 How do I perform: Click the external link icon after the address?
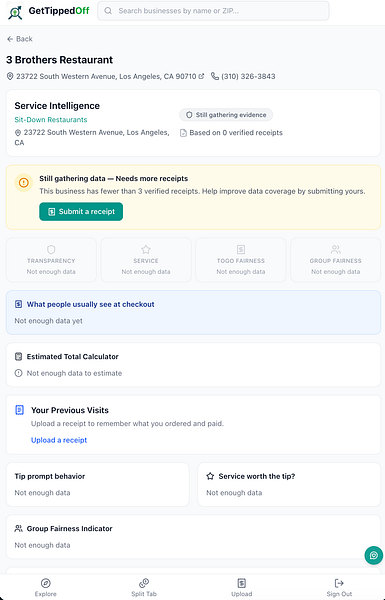201,76
